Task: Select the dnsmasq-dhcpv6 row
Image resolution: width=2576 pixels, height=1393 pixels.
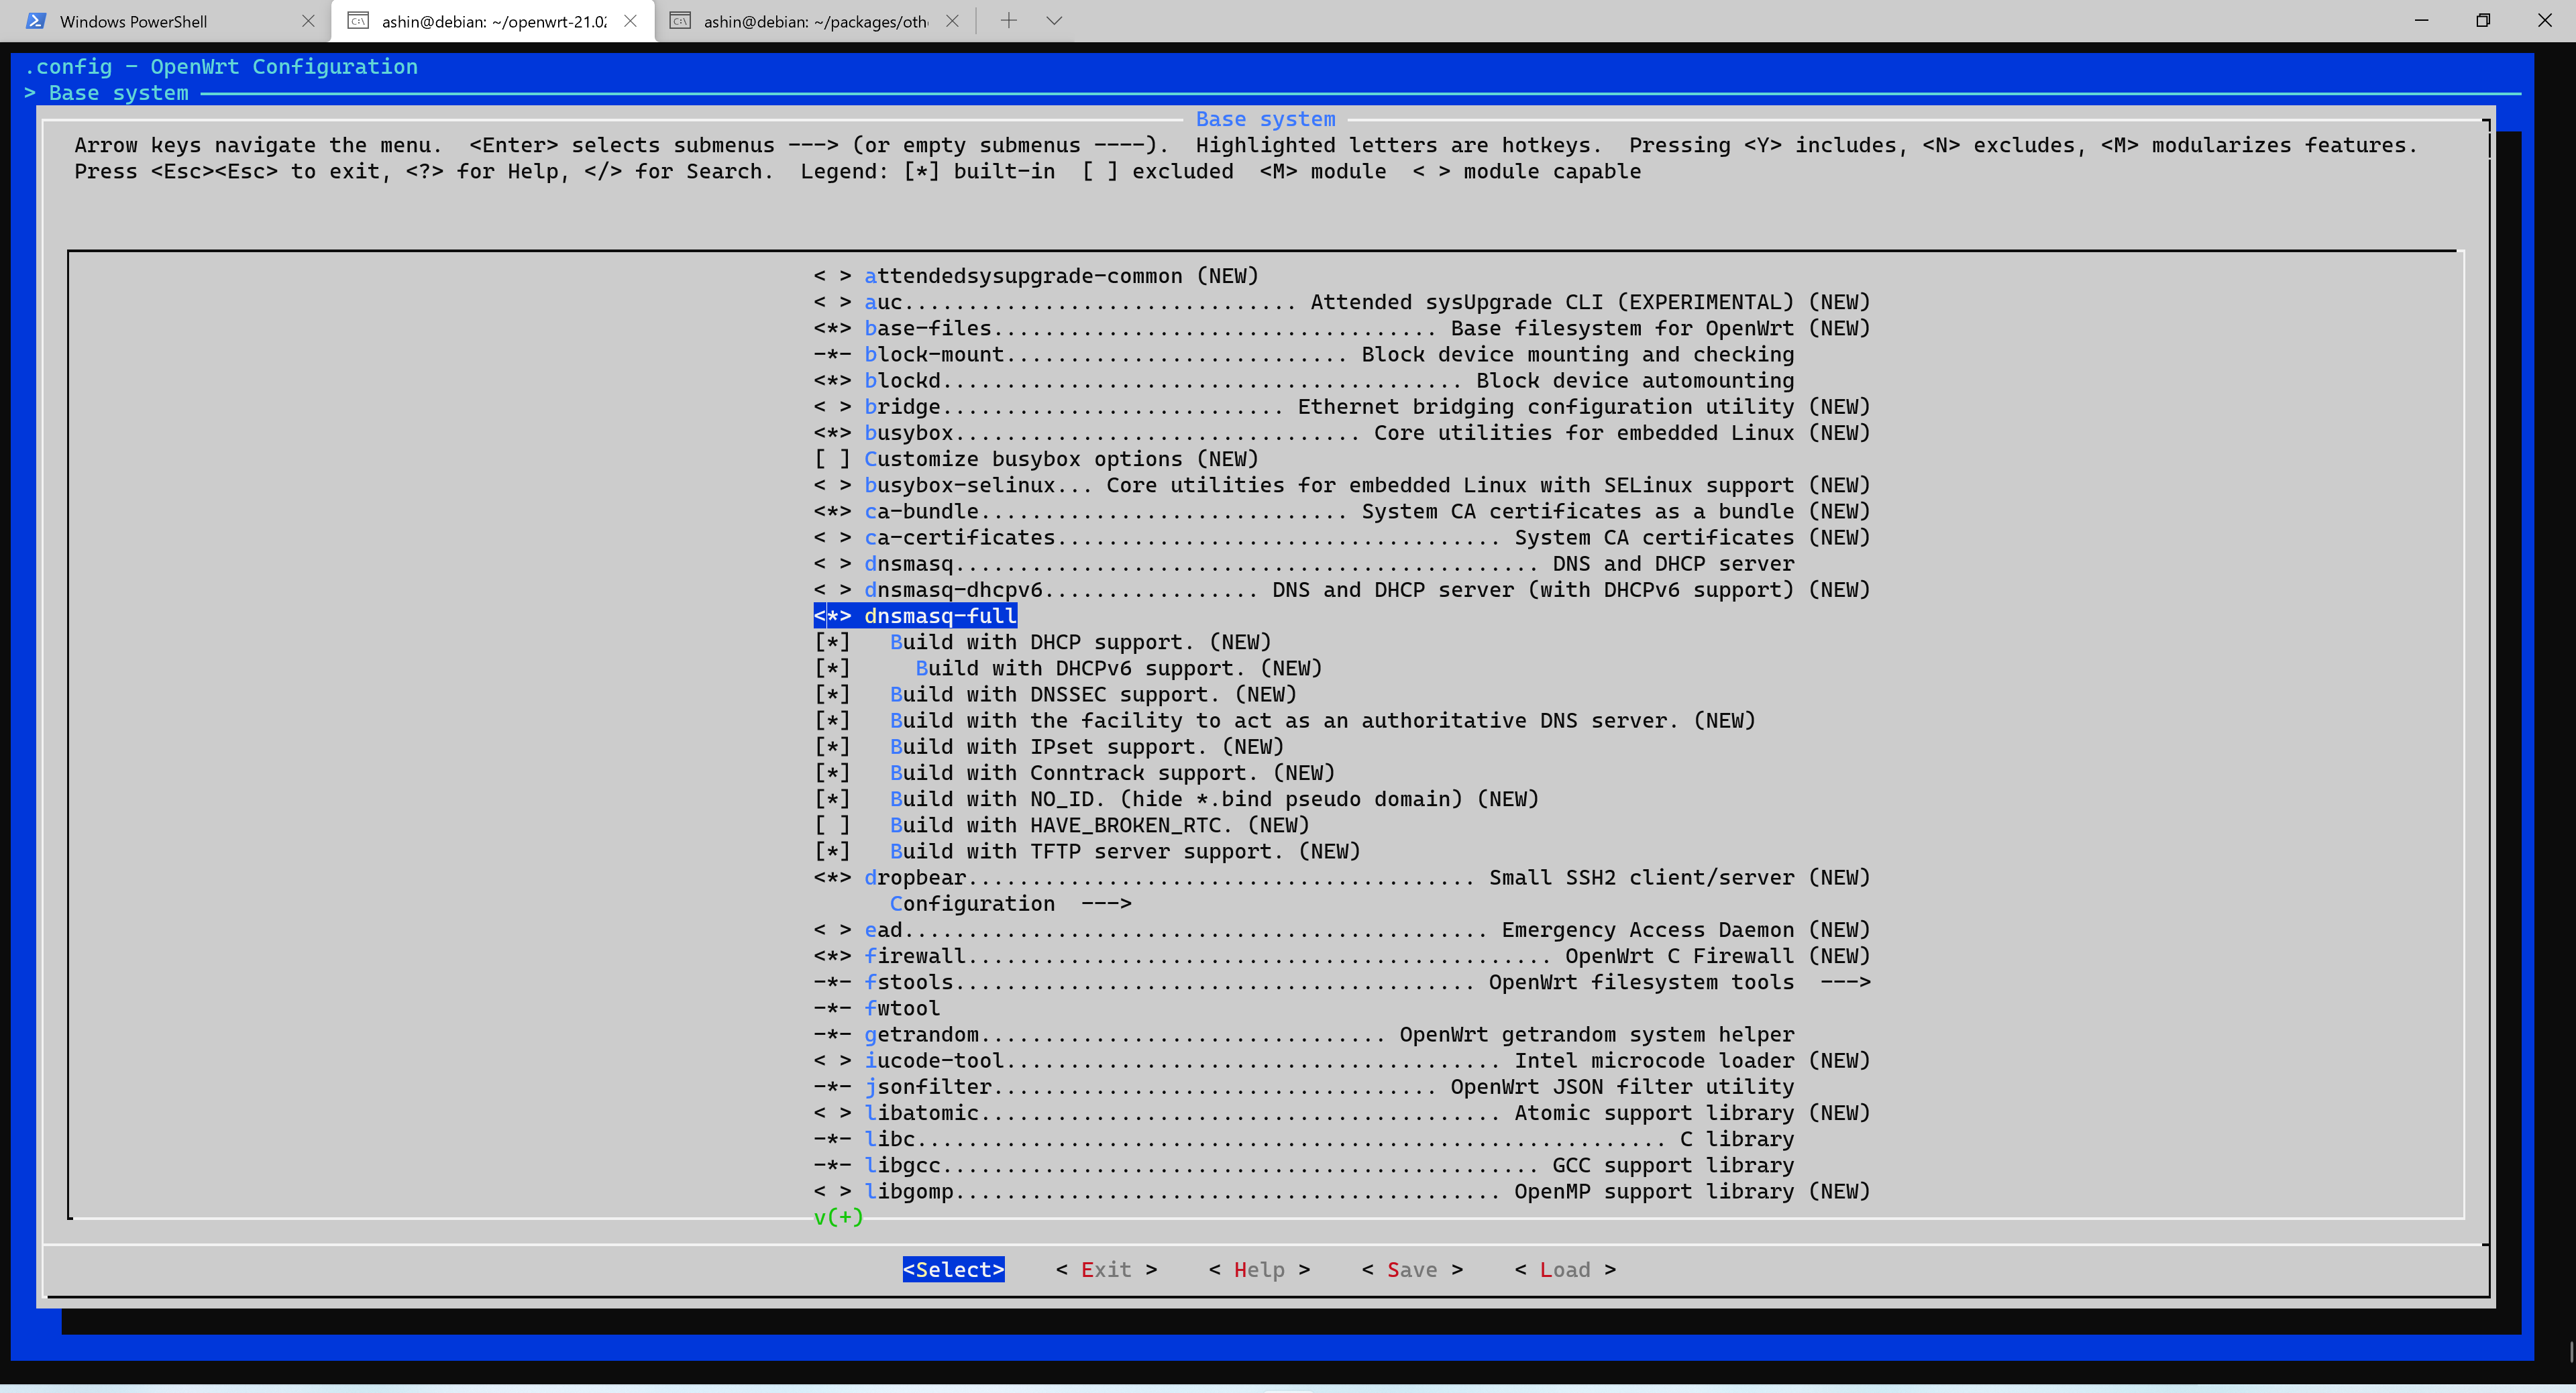Action: coord(1342,590)
